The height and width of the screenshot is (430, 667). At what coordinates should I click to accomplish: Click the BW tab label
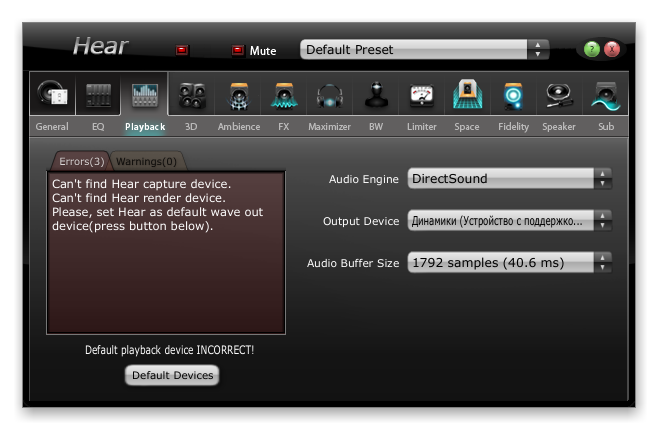coord(376,127)
